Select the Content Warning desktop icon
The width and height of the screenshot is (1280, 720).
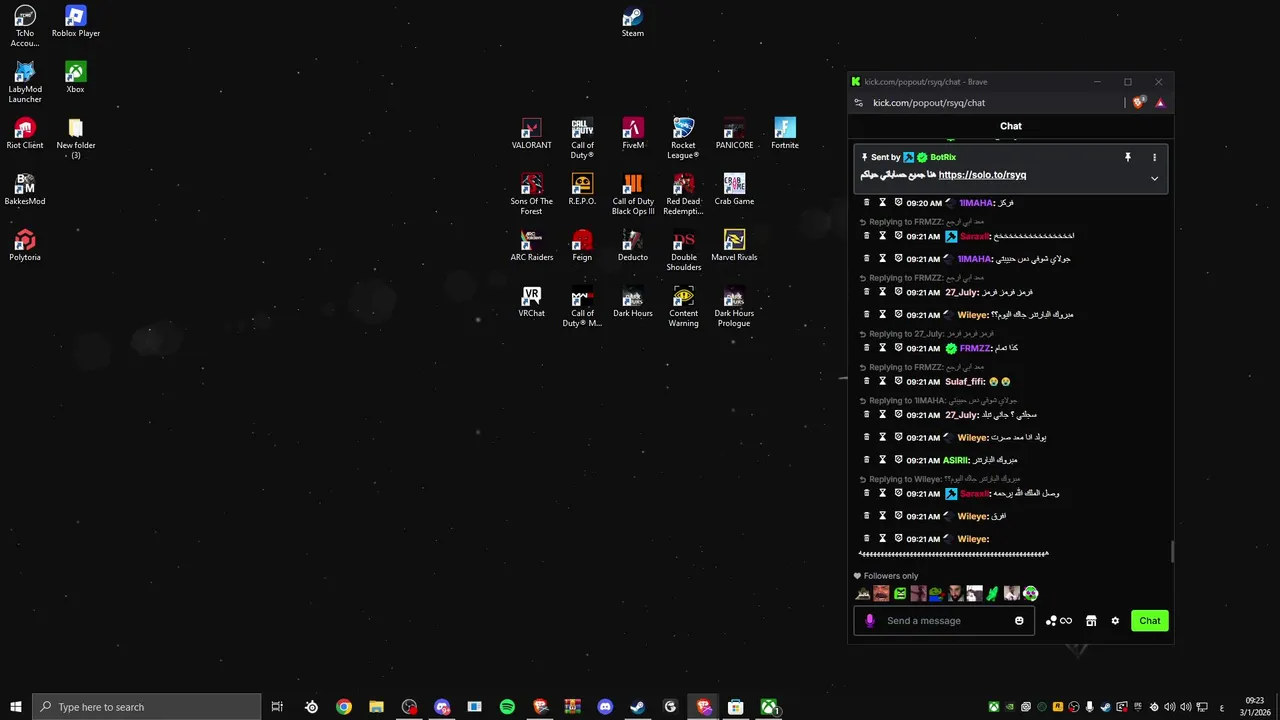point(683,306)
